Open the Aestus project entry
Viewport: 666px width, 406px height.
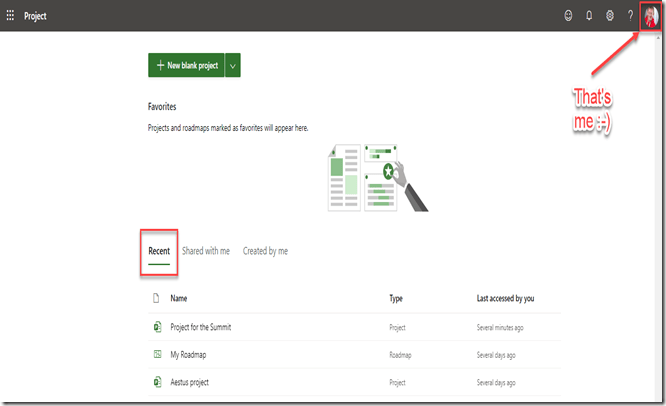coord(190,382)
